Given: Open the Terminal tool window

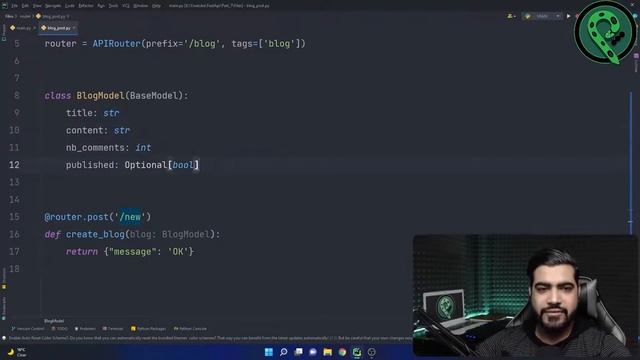Looking at the screenshot, I should 113,329.
